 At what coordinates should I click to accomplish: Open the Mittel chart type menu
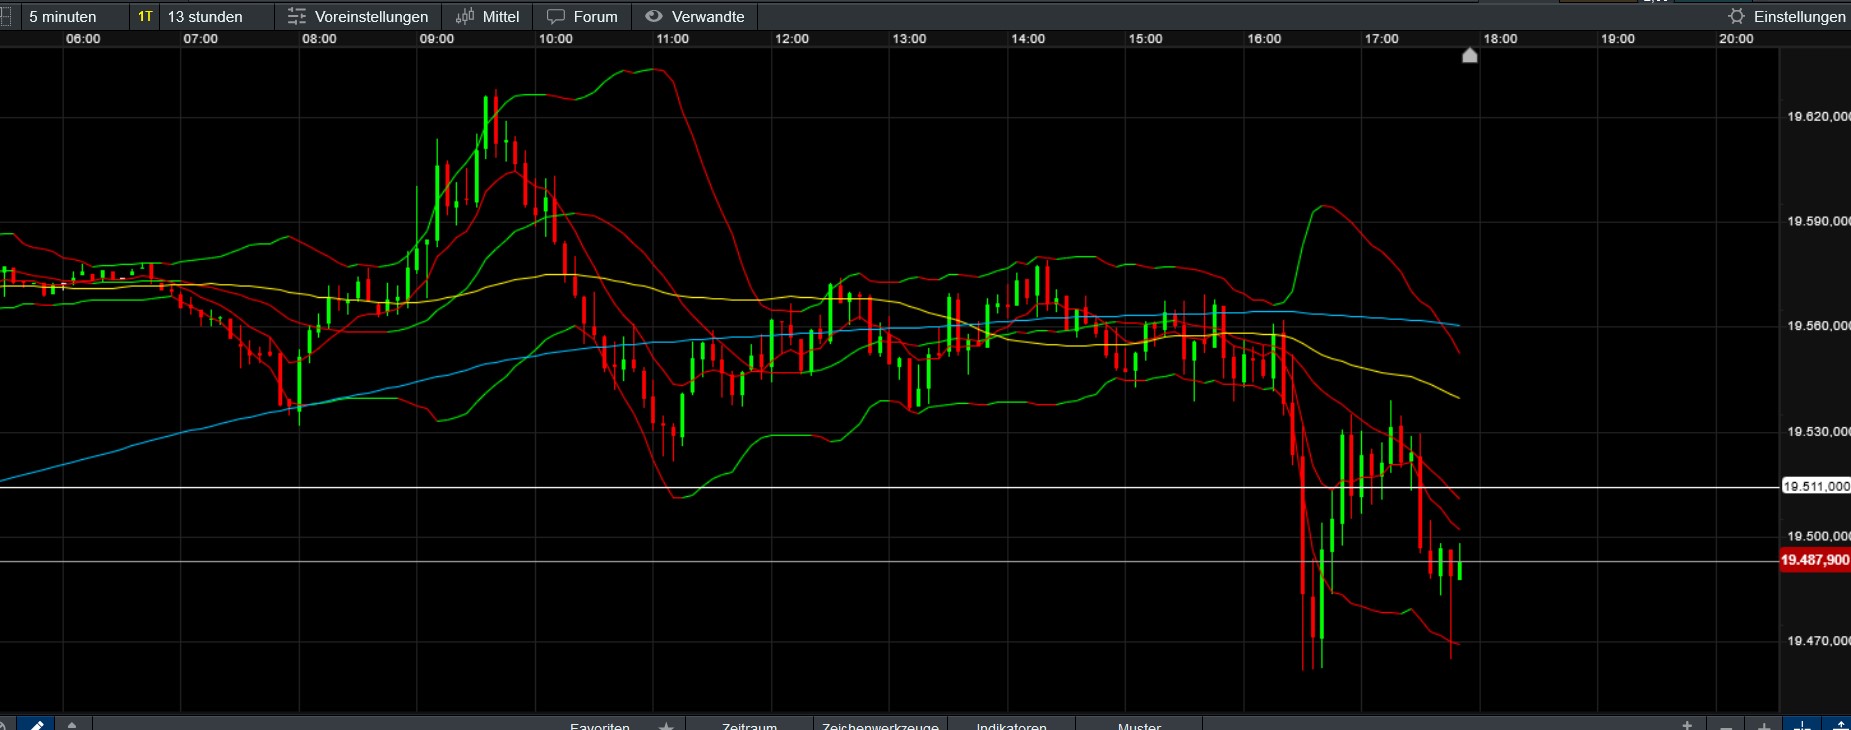(x=488, y=17)
